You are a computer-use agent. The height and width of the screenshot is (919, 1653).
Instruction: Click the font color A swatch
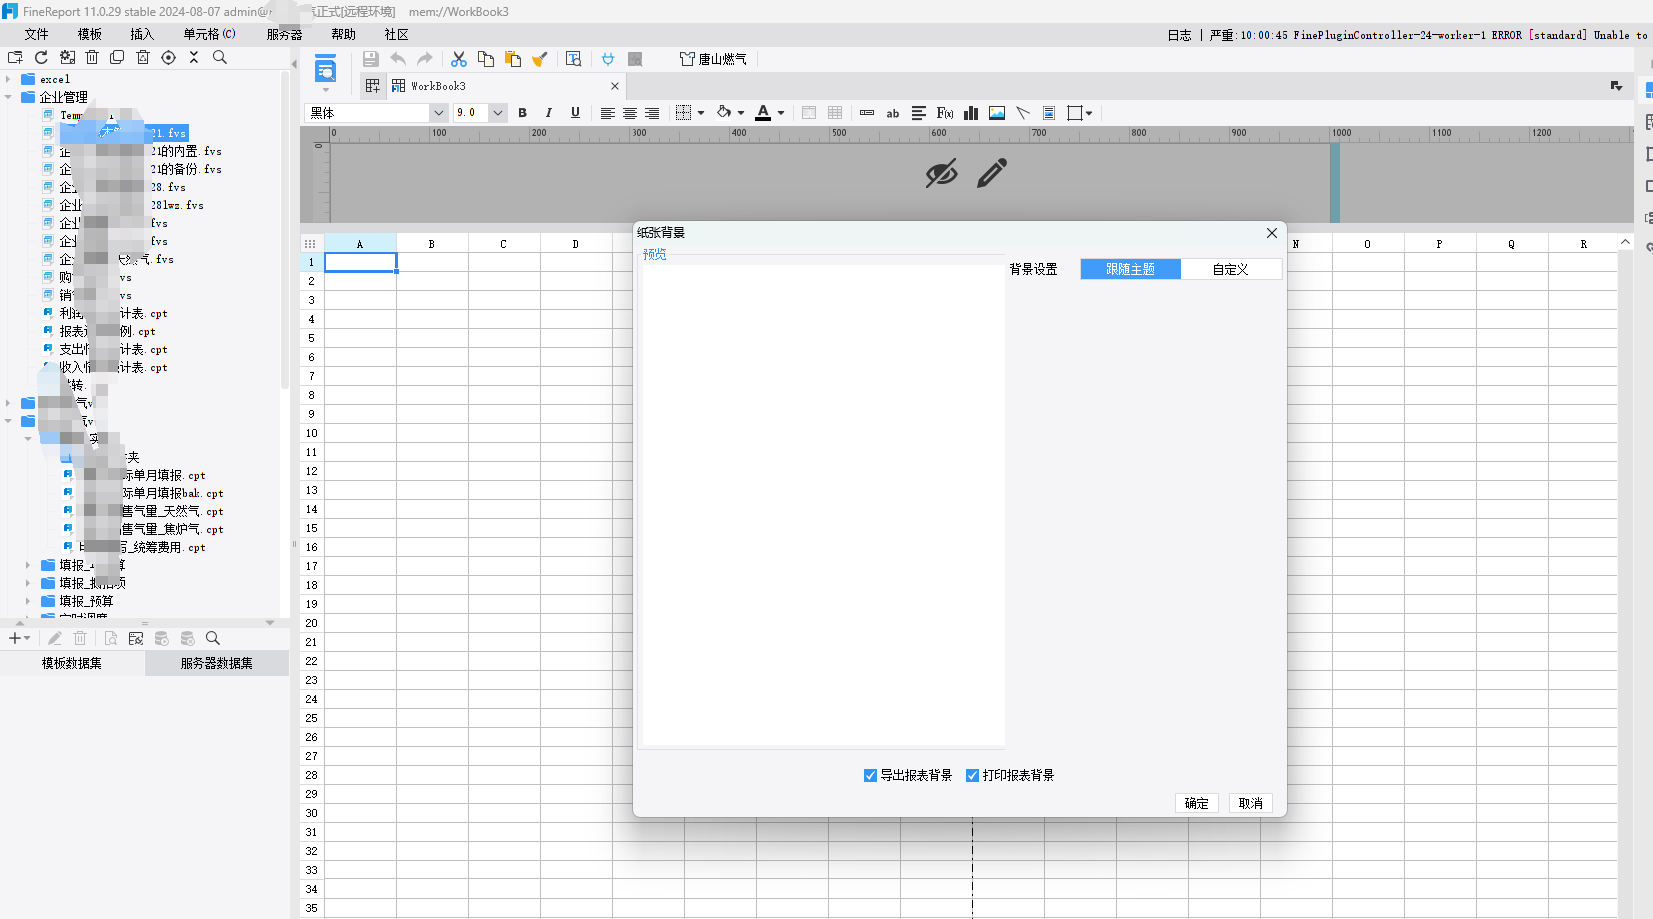pos(763,113)
